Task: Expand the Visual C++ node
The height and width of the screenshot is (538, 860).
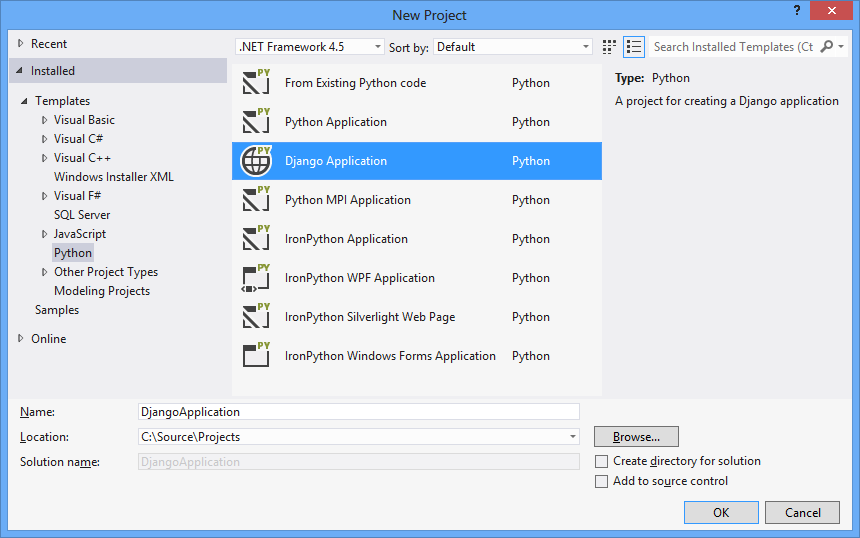Action: [x=44, y=158]
